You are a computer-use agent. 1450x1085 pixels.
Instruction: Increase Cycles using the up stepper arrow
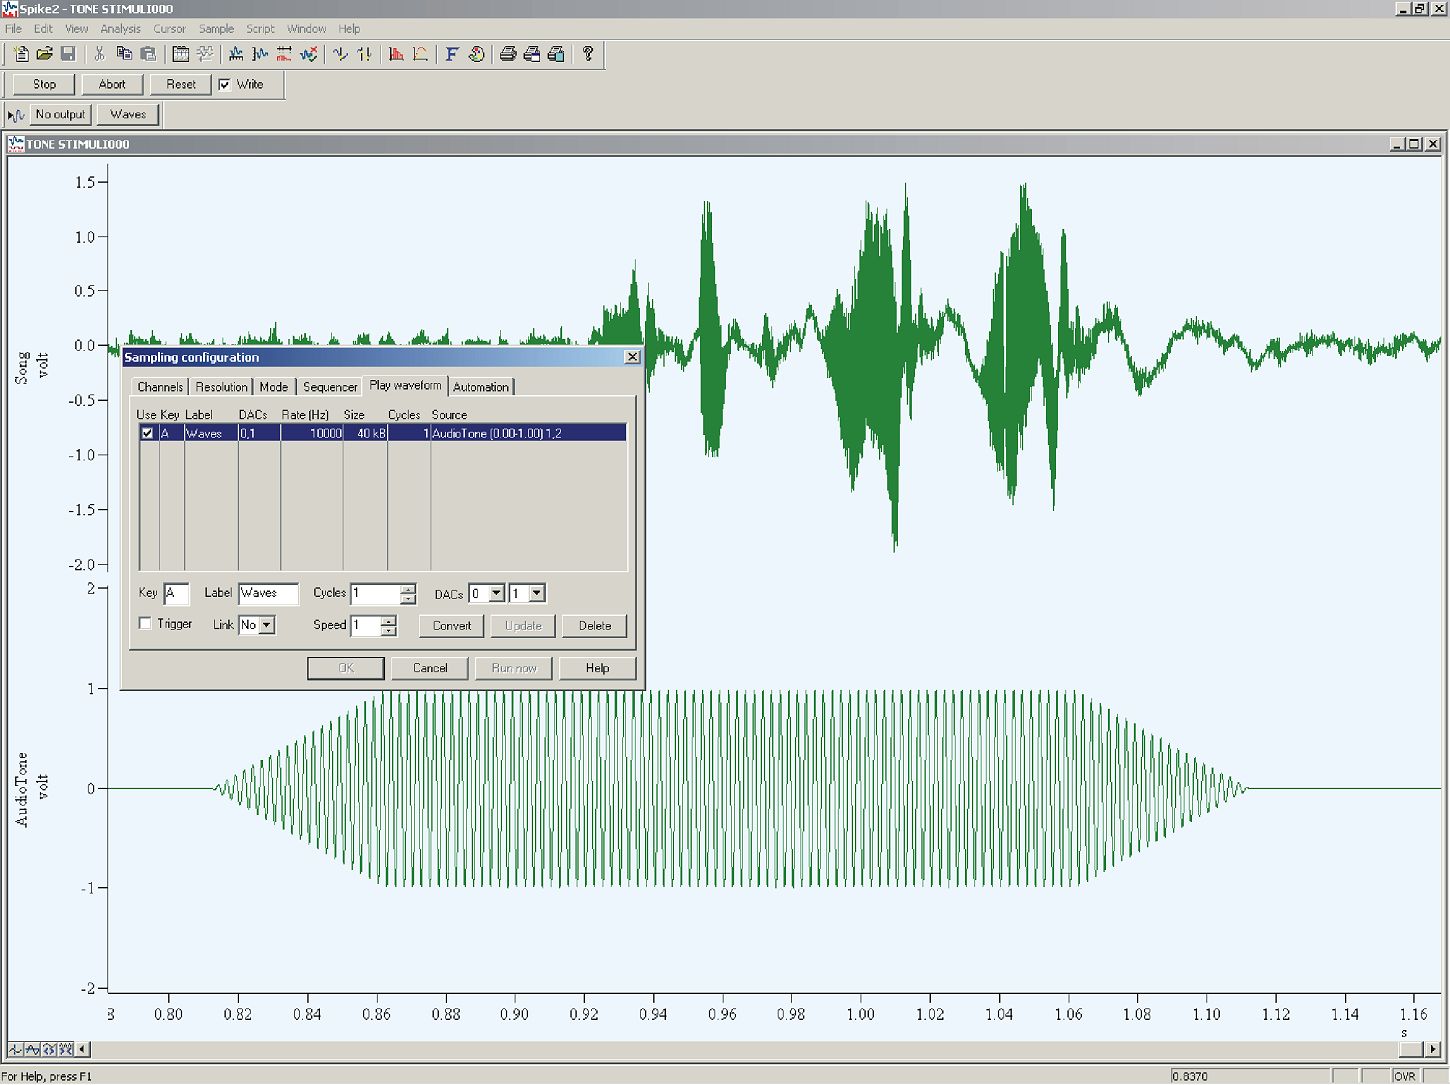click(x=407, y=589)
